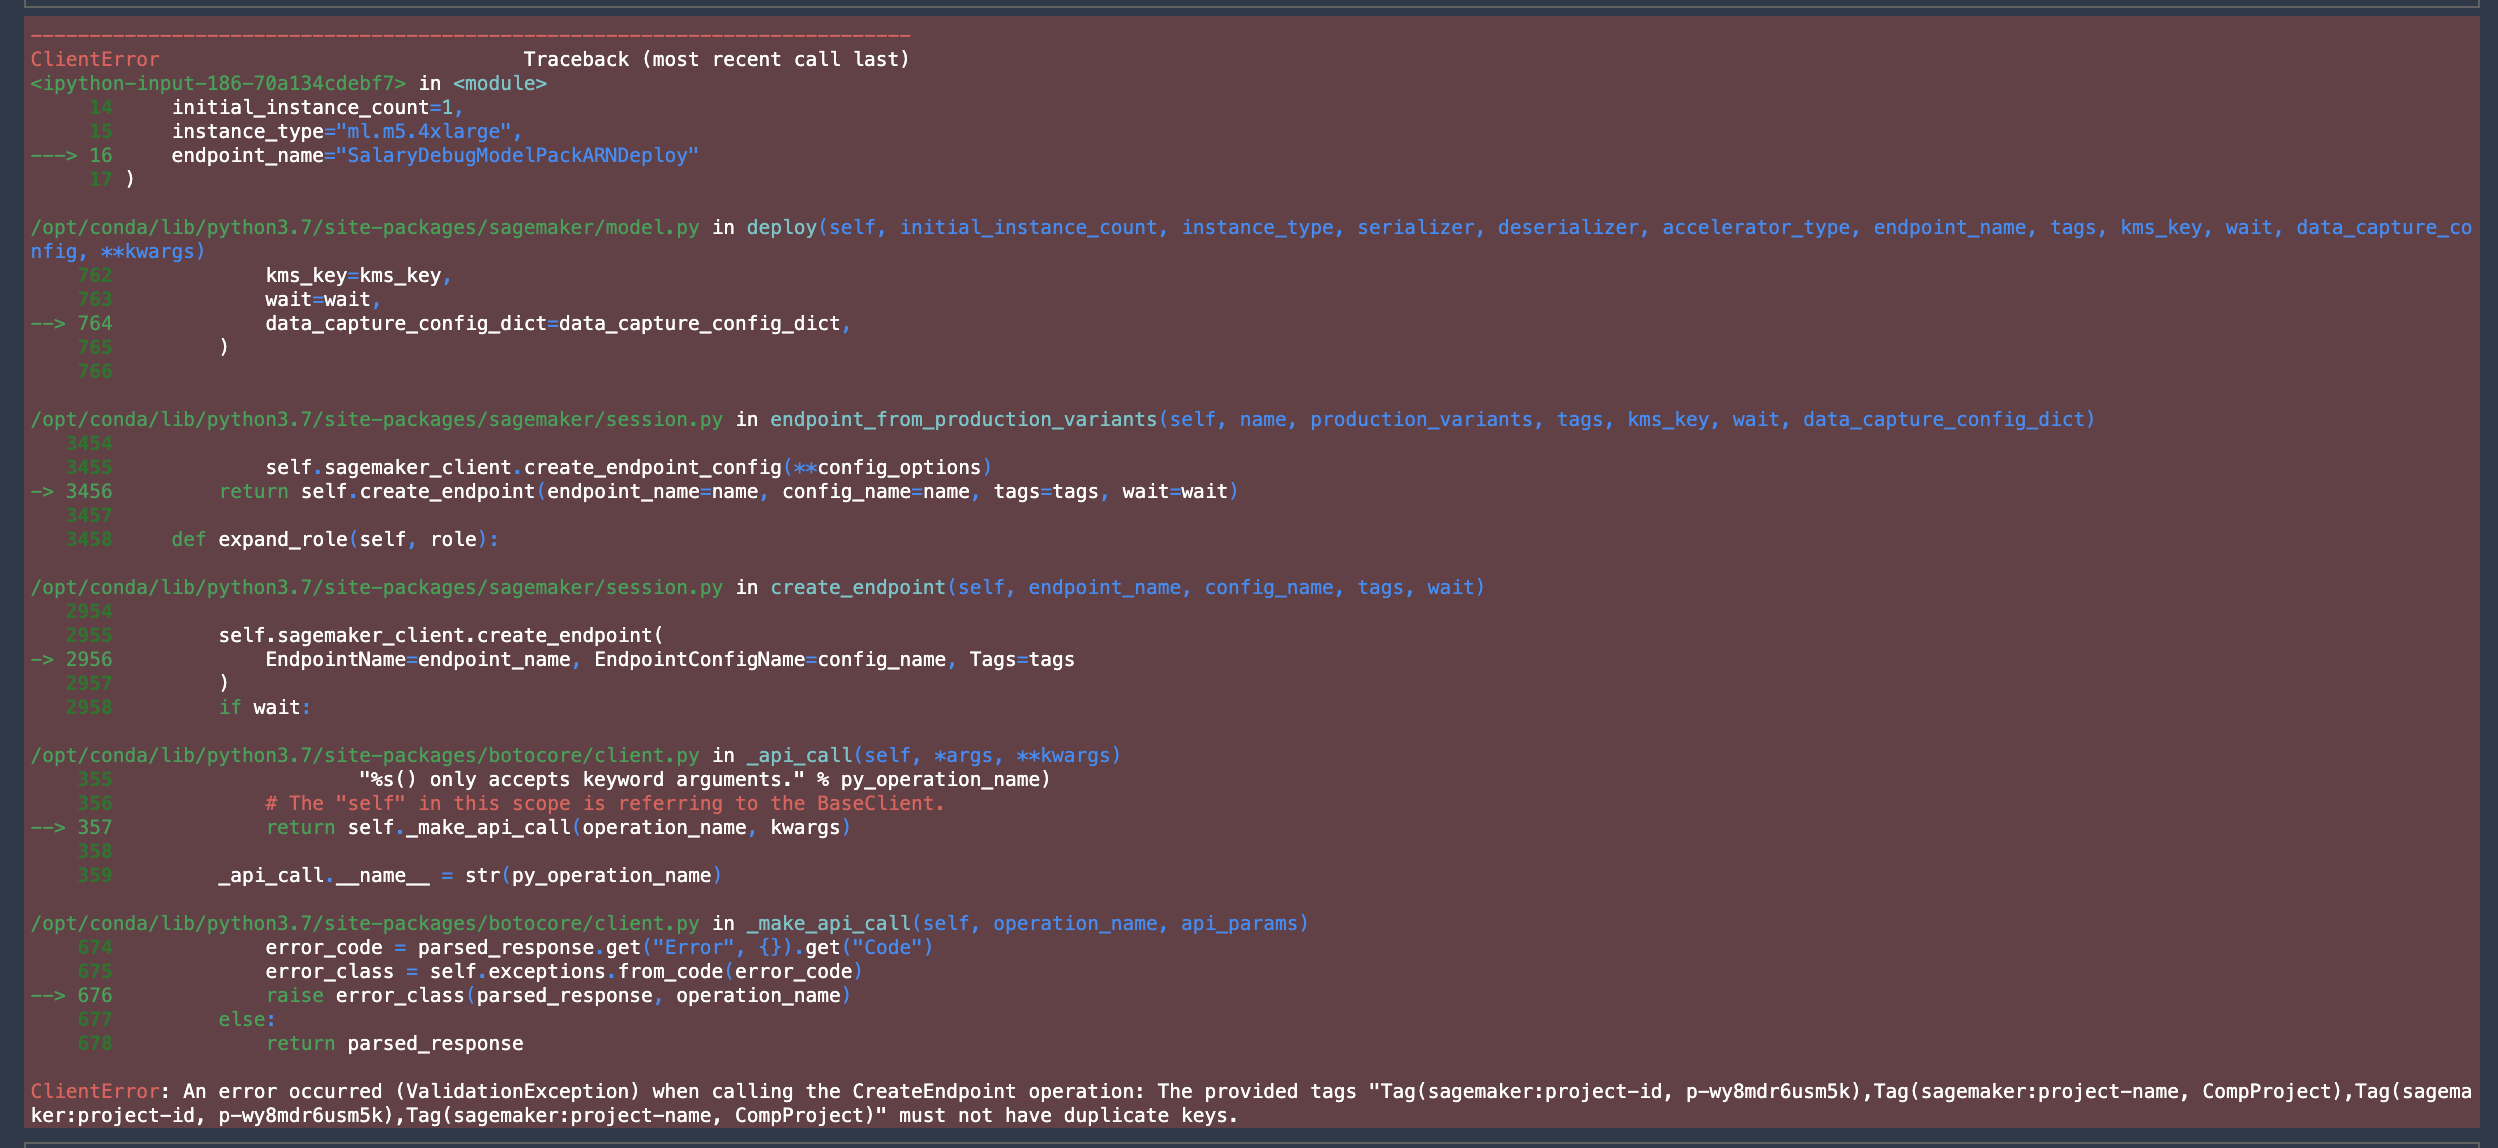Click the "wait=wait," line numbered 763

pos(323,299)
